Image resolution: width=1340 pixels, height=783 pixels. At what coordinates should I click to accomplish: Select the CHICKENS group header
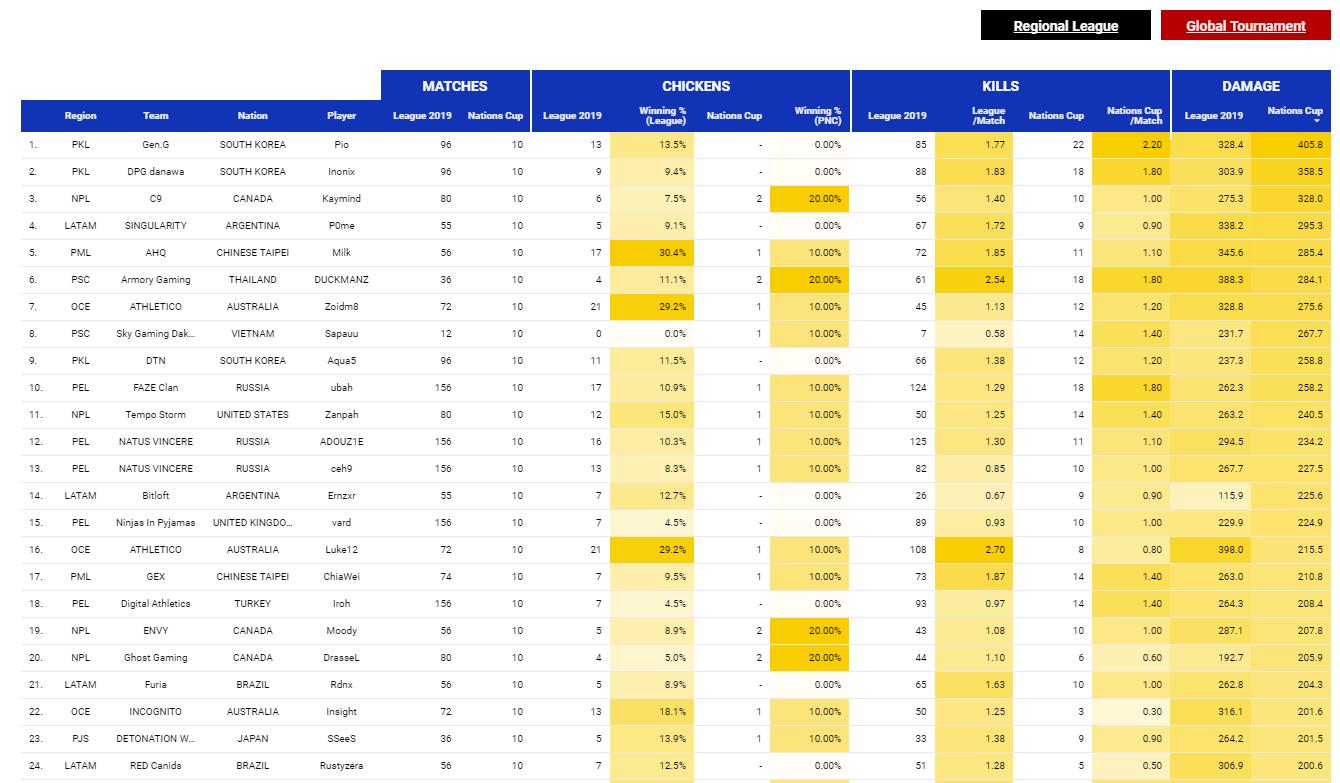click(x=696, y=86)
